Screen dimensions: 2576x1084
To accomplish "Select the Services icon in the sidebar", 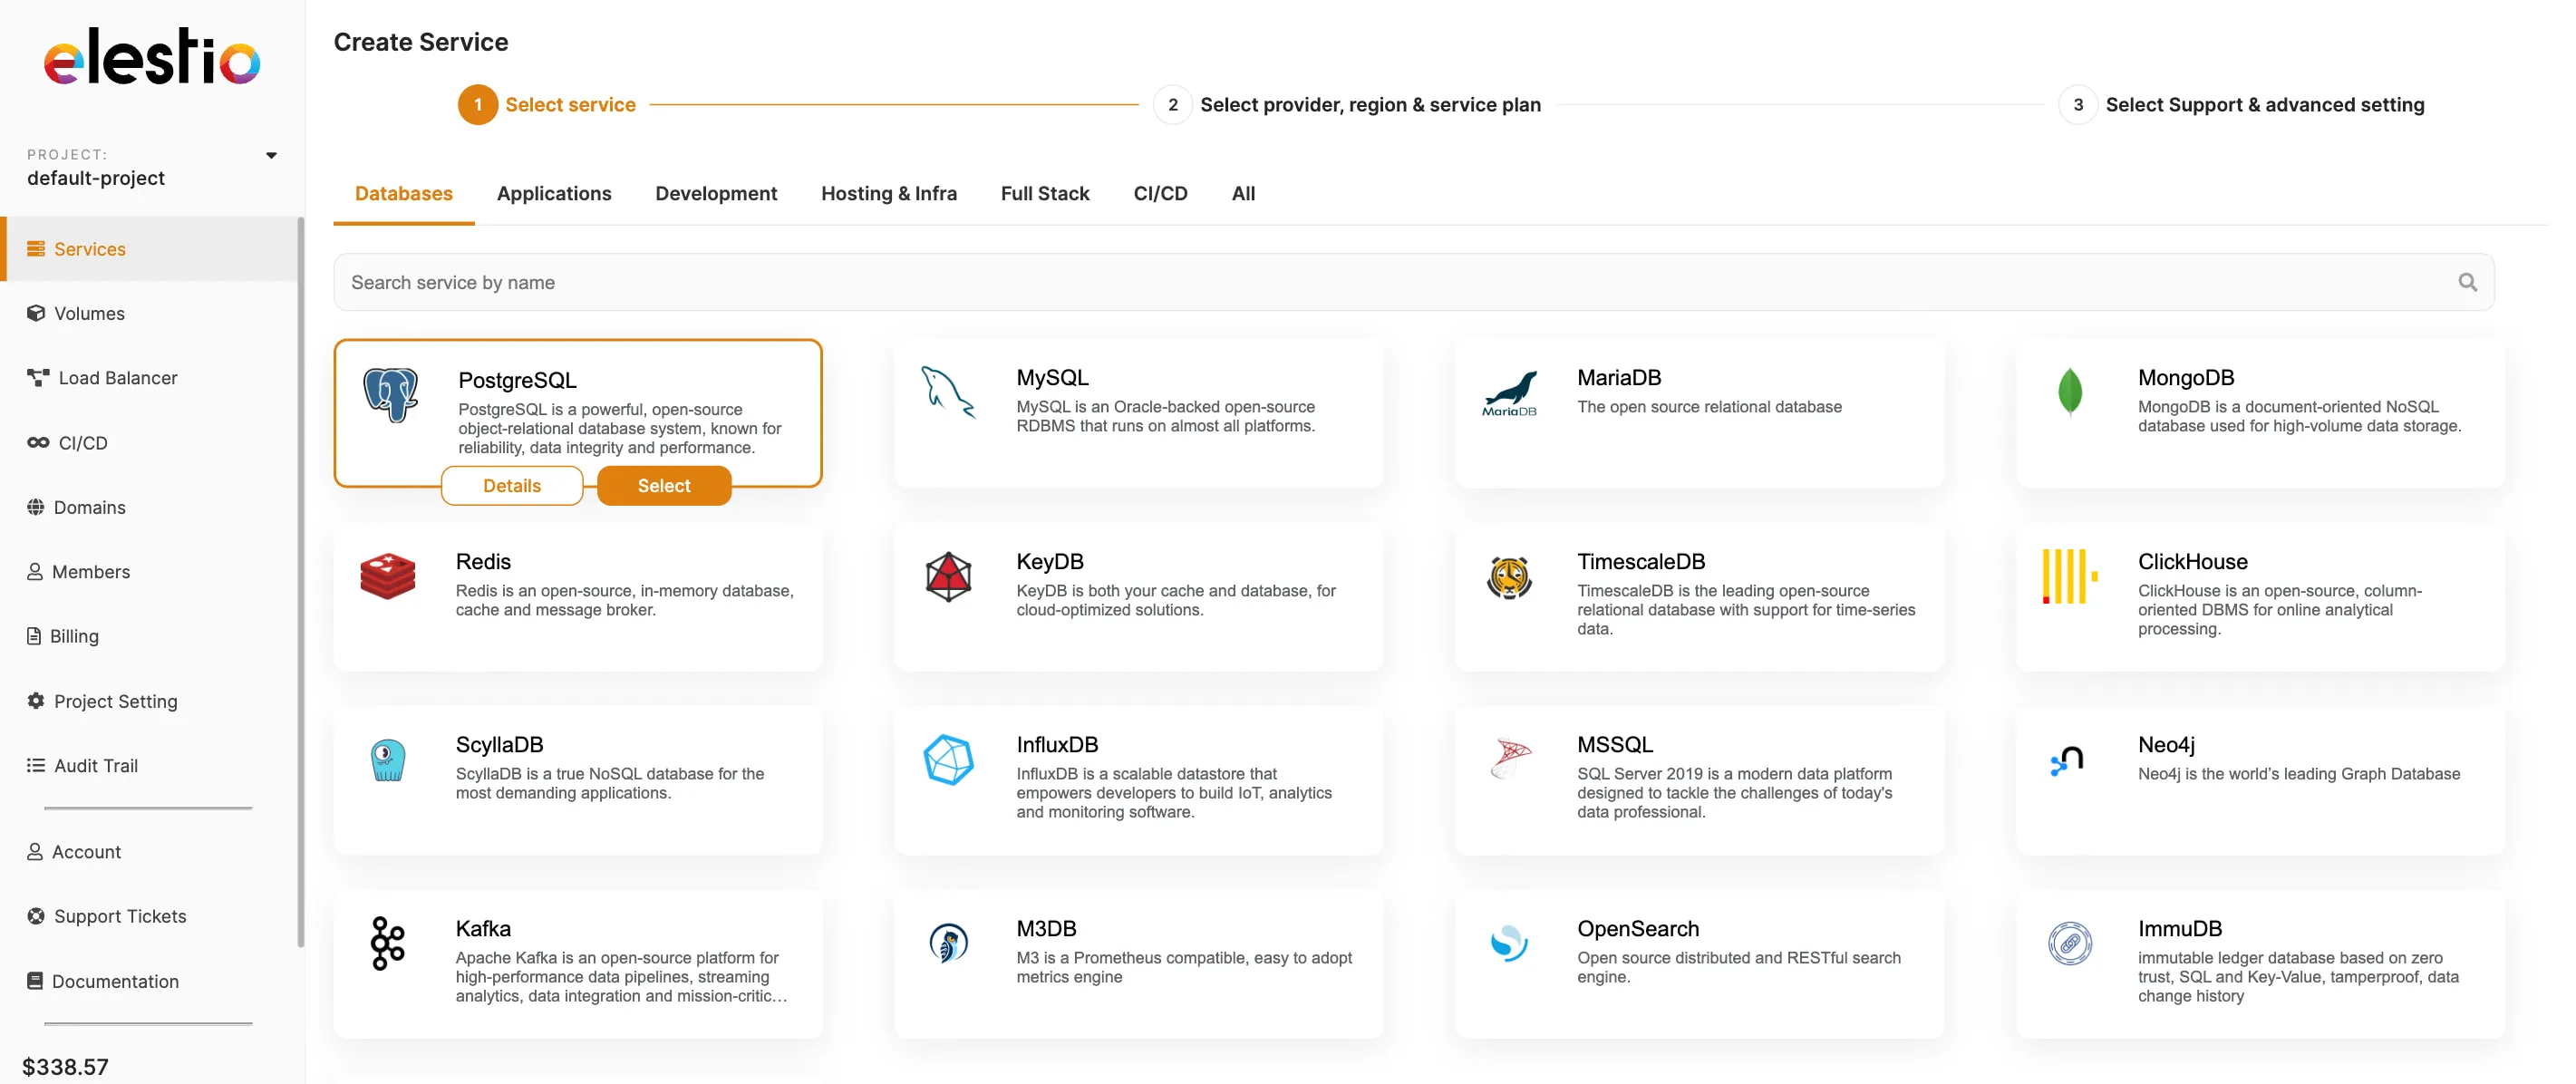I will [37, 248].
